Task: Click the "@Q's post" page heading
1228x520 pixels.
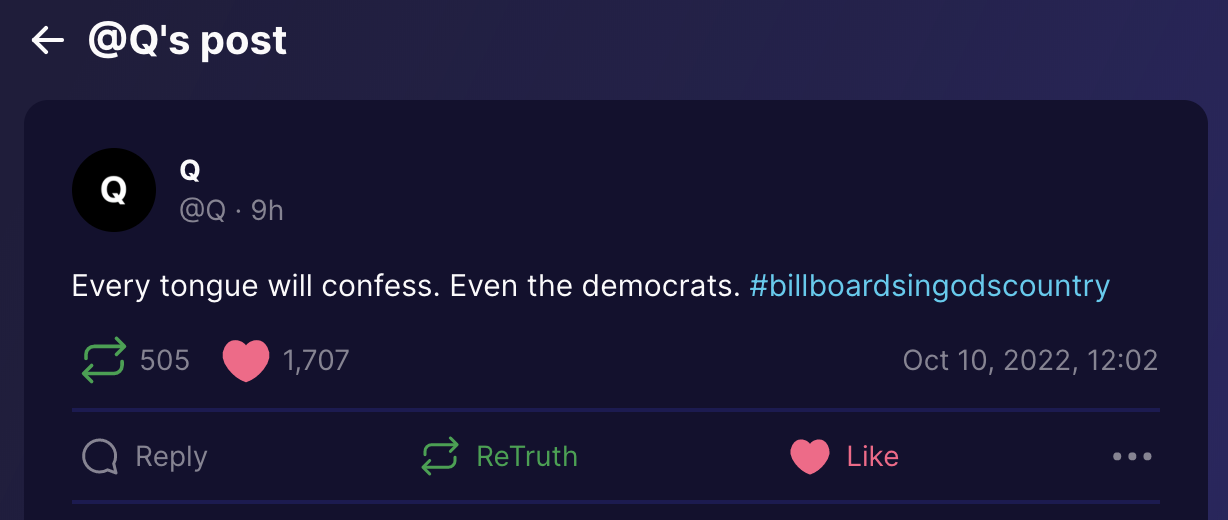Action: (x=187, y=41)
